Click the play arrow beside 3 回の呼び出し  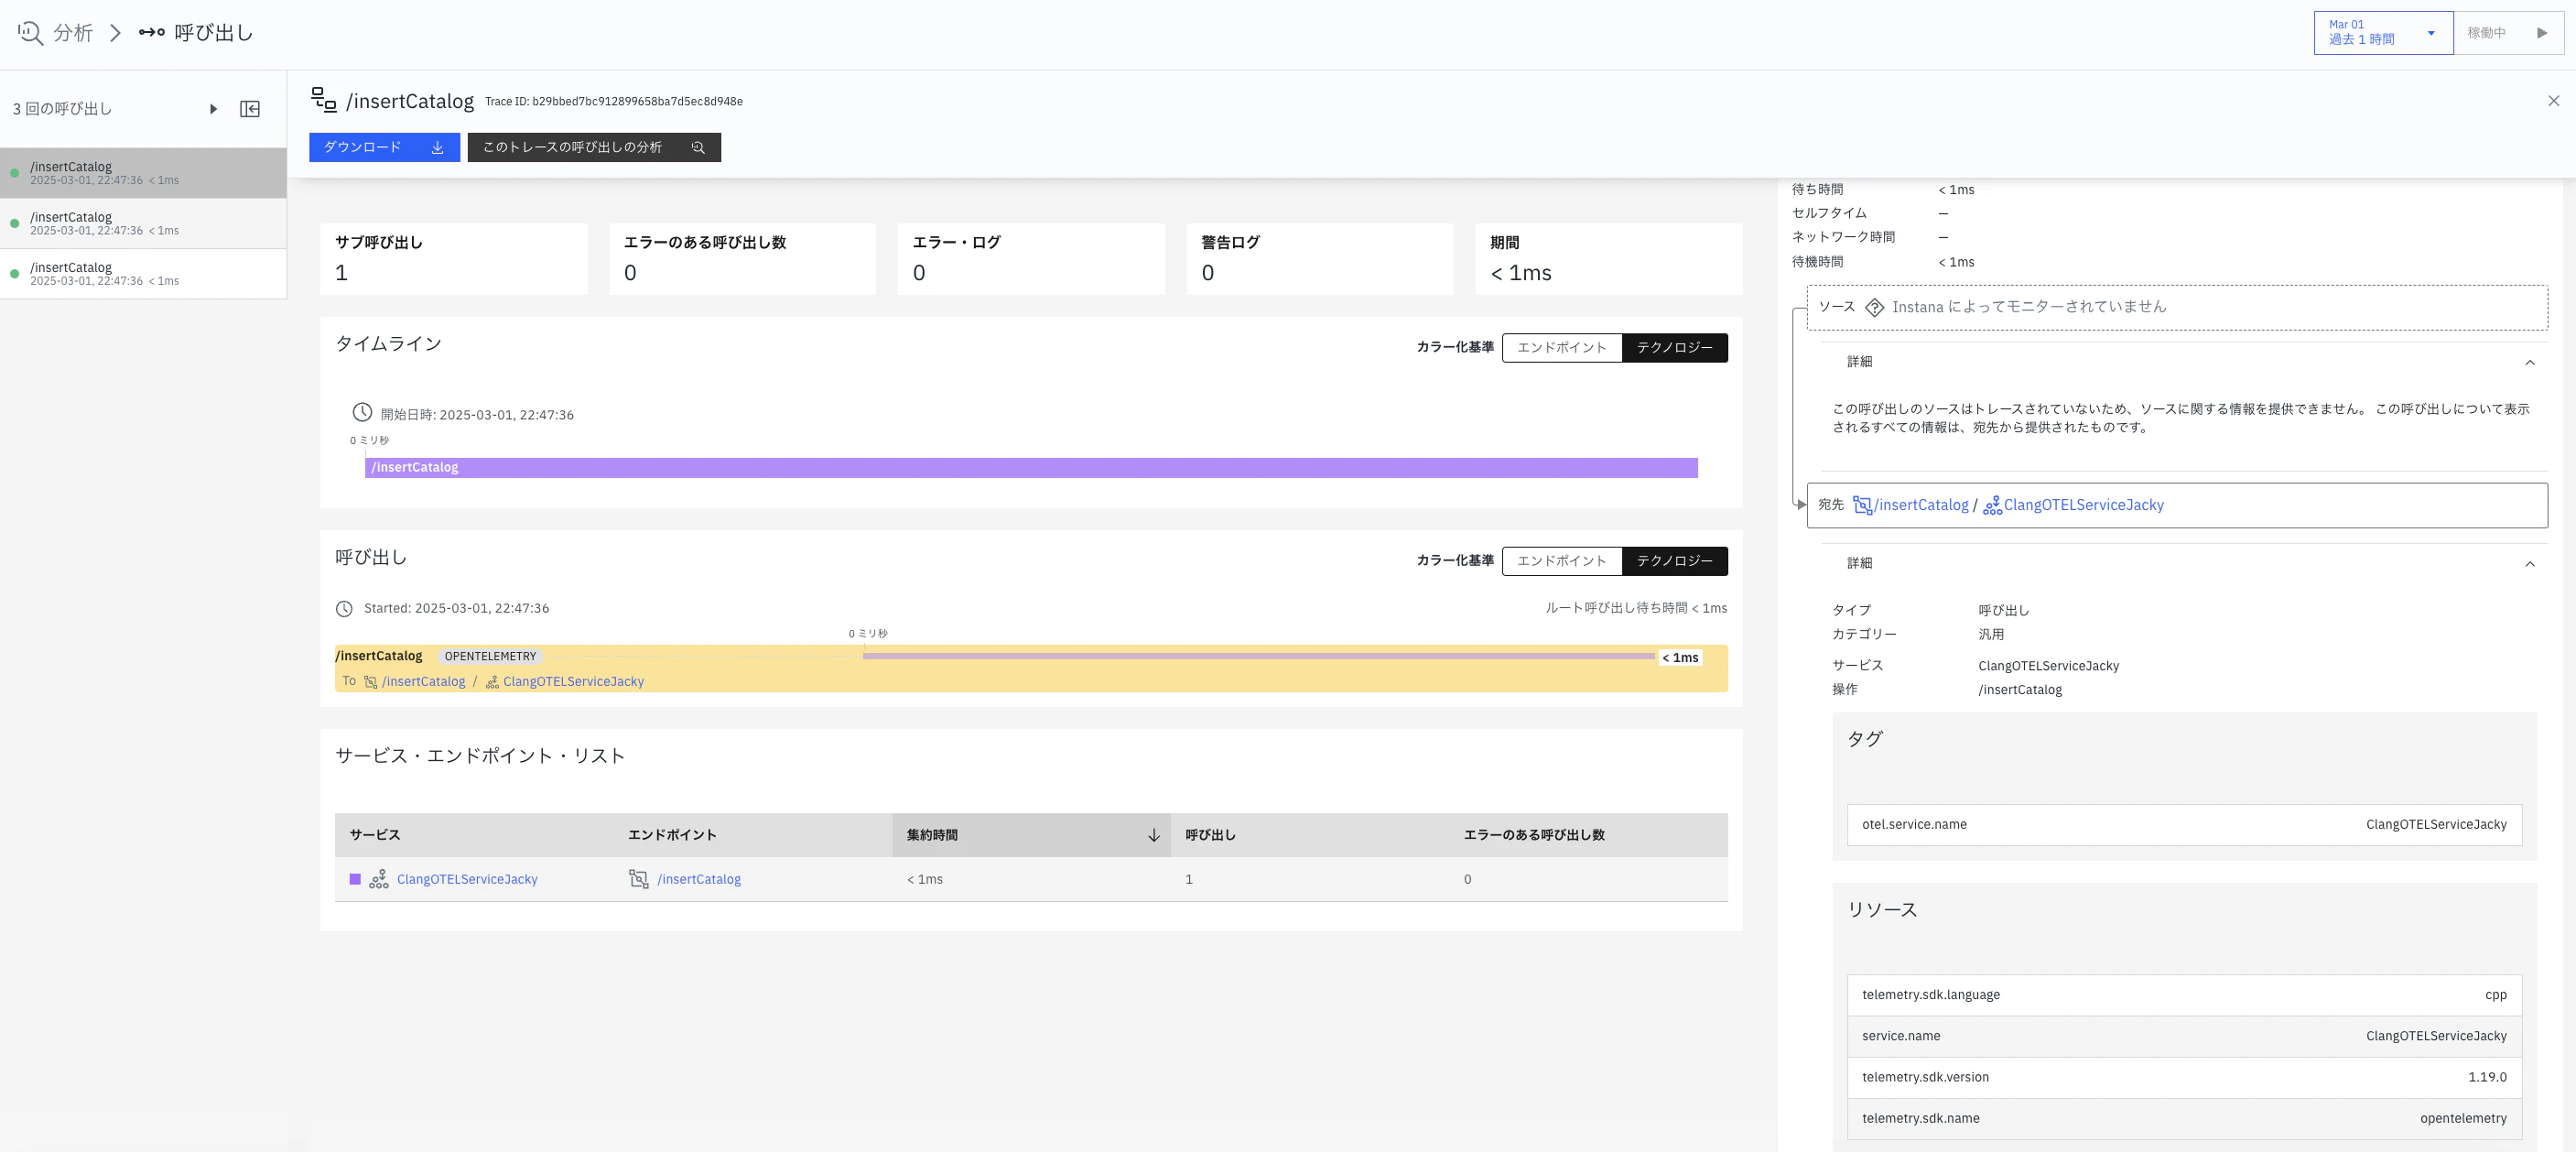pos(213,109)
